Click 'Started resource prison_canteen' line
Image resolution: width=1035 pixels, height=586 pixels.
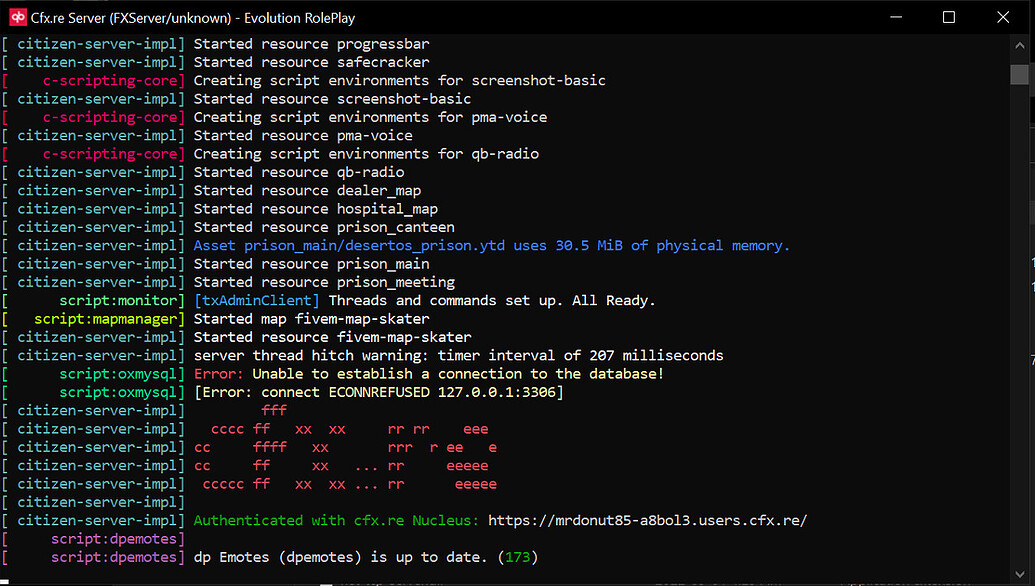(324, 228)
